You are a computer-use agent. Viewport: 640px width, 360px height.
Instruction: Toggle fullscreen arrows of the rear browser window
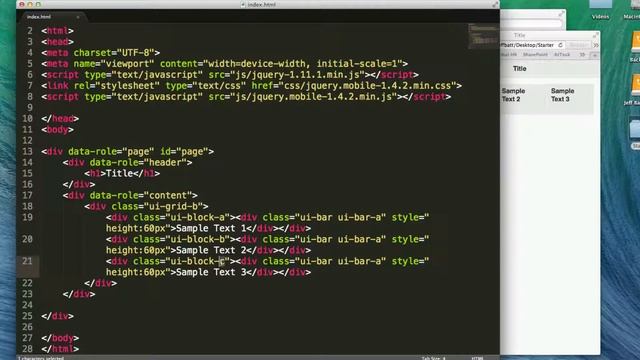click(x=561, y=14)
